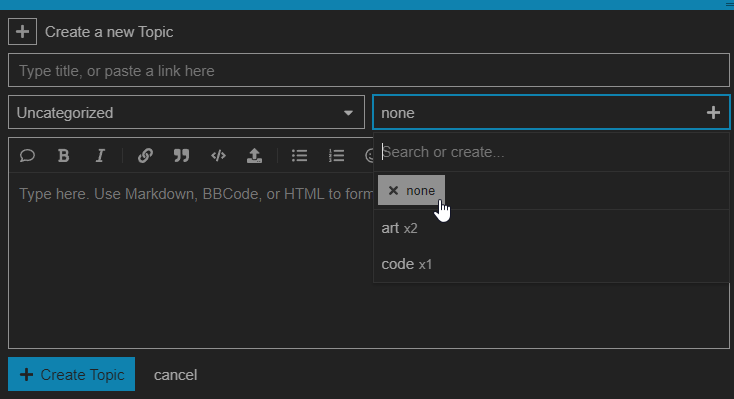
Task: Click the reply speech bubble toolbar icon
Action: [x=27, y=155]
